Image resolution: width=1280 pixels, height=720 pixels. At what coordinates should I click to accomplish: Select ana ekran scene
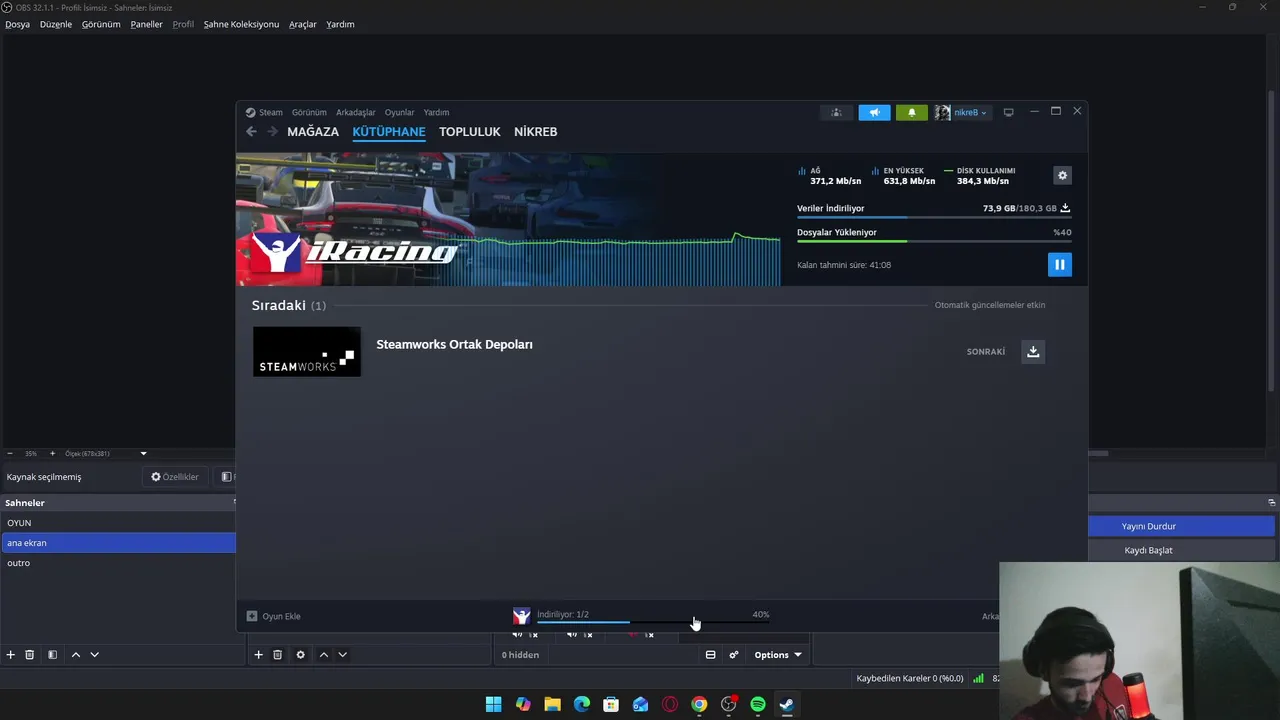tap(118, 543)
